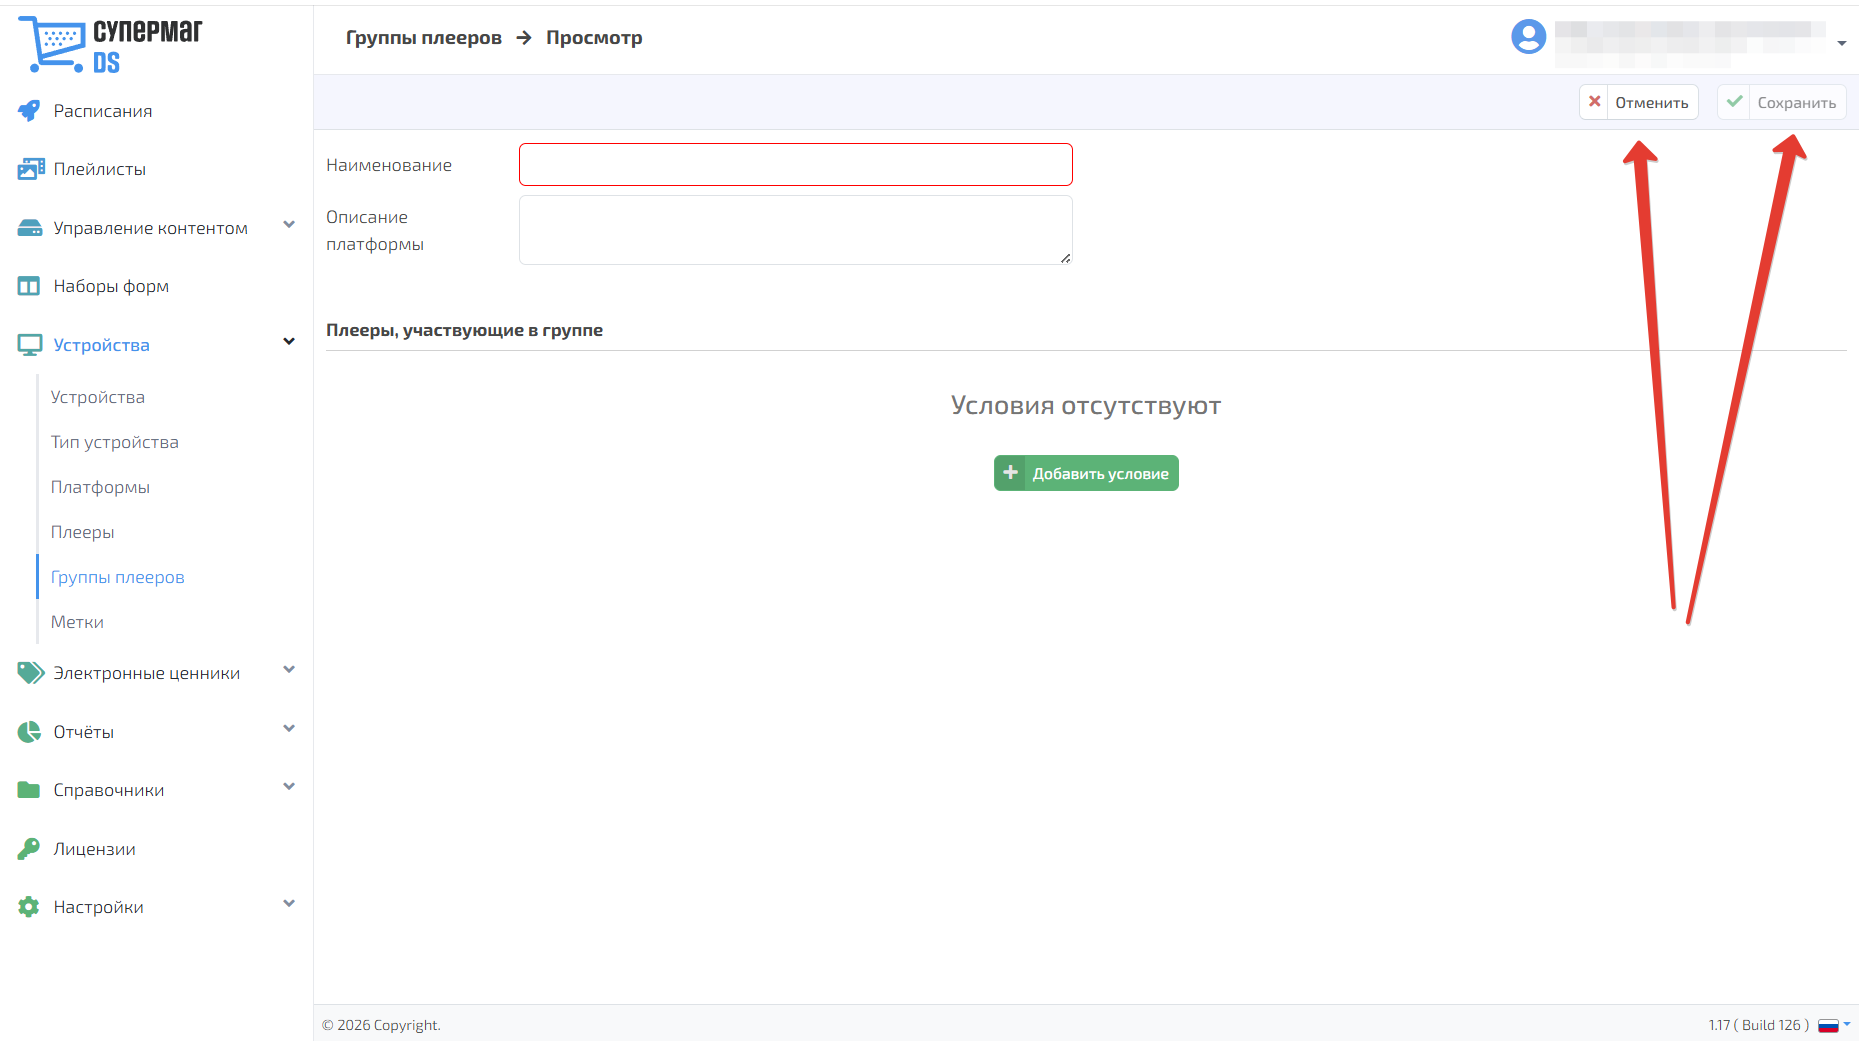This screenshot has height=1041, width=1859.
Task: Click the Отменить button
Action: [1638, 102]
